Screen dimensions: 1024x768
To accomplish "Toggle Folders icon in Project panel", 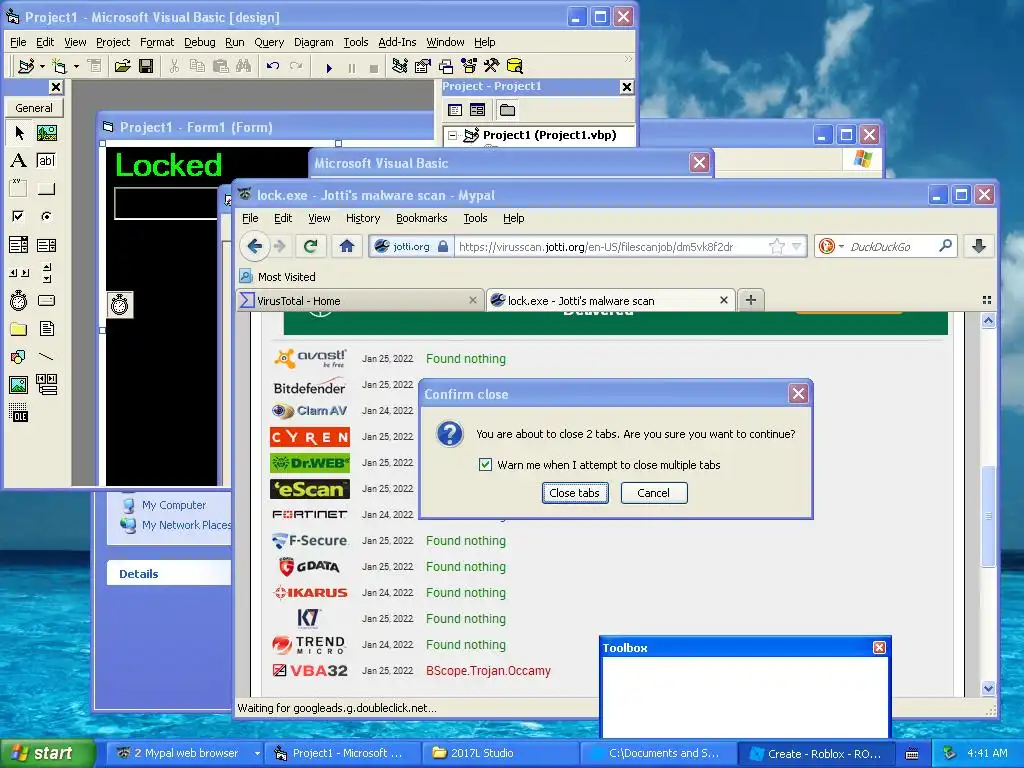I will point(507,110).
